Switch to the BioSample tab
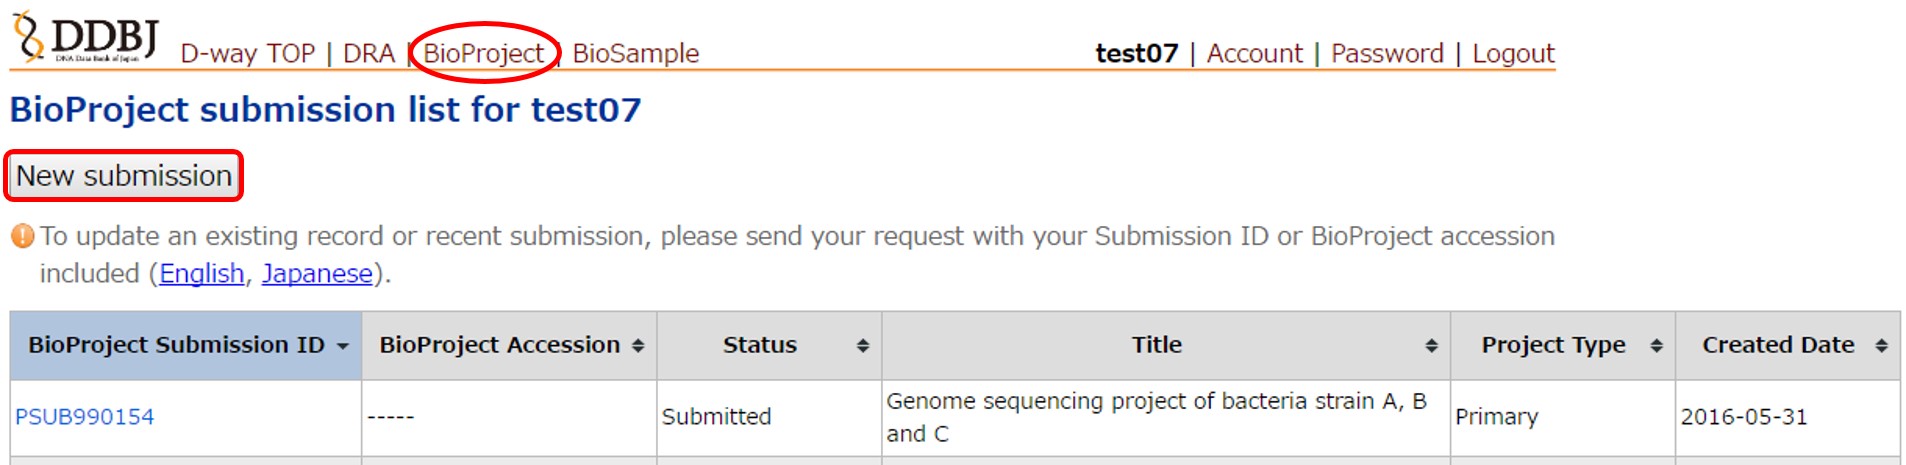 tap(635, 54)
